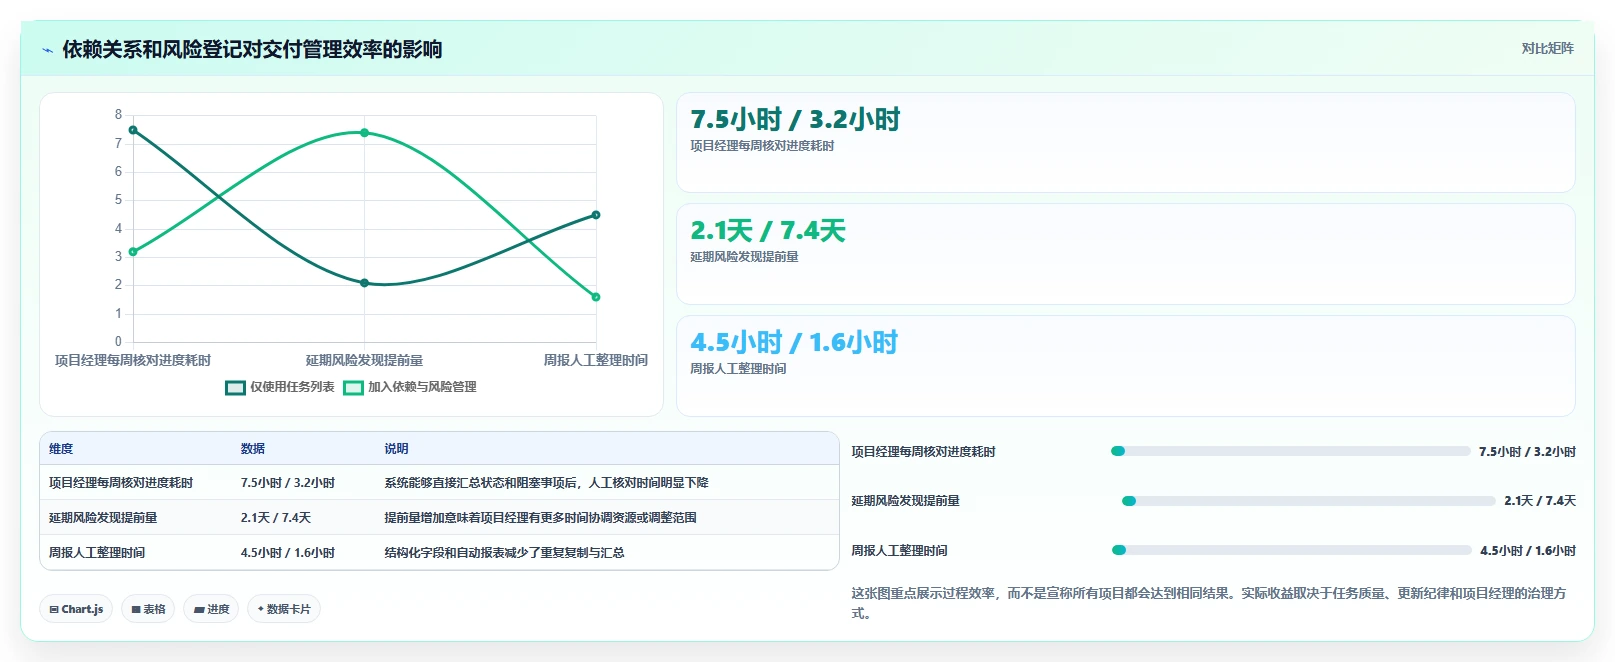Click description starting 系统能够直接汇总状态

[546, 483]
